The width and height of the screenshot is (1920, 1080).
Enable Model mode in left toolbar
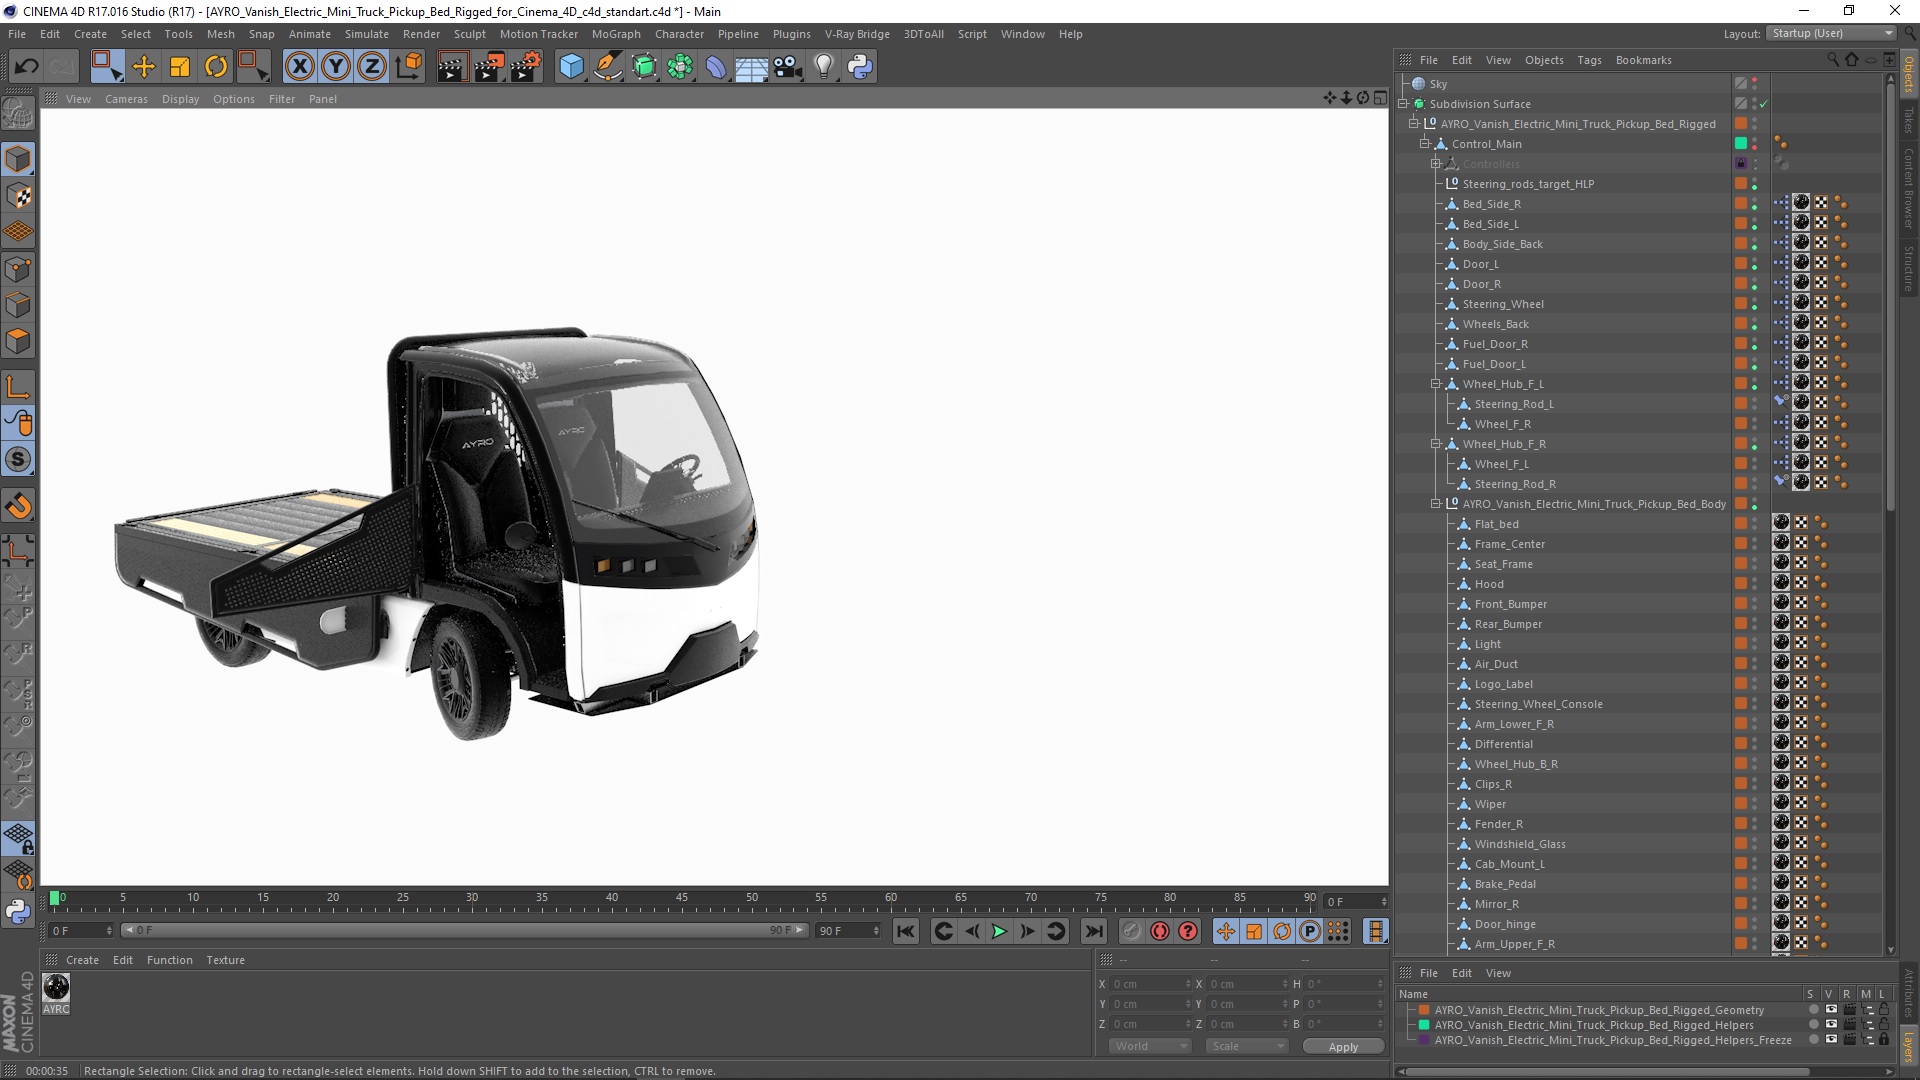tap(18, 159)
